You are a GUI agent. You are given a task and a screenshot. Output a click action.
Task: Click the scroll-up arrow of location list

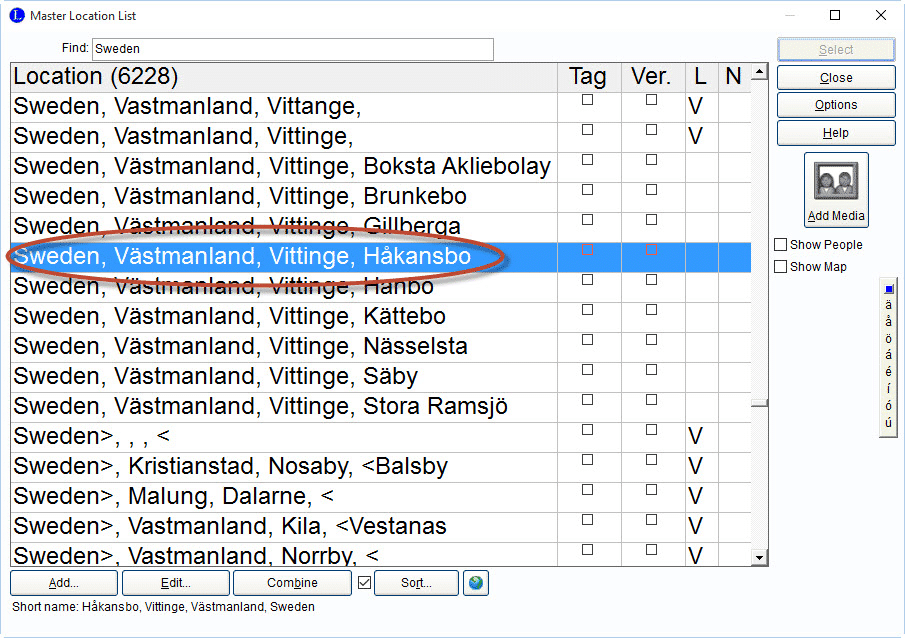760,72
